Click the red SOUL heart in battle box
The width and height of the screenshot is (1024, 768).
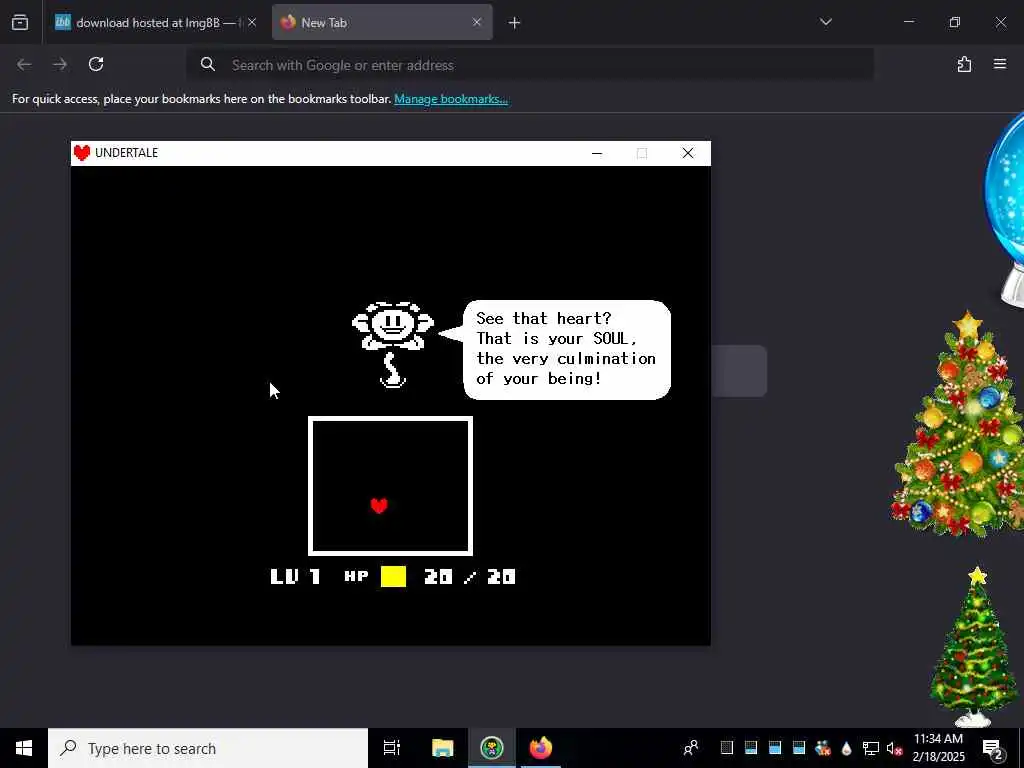pyautogui.click(x=379, y=505)
